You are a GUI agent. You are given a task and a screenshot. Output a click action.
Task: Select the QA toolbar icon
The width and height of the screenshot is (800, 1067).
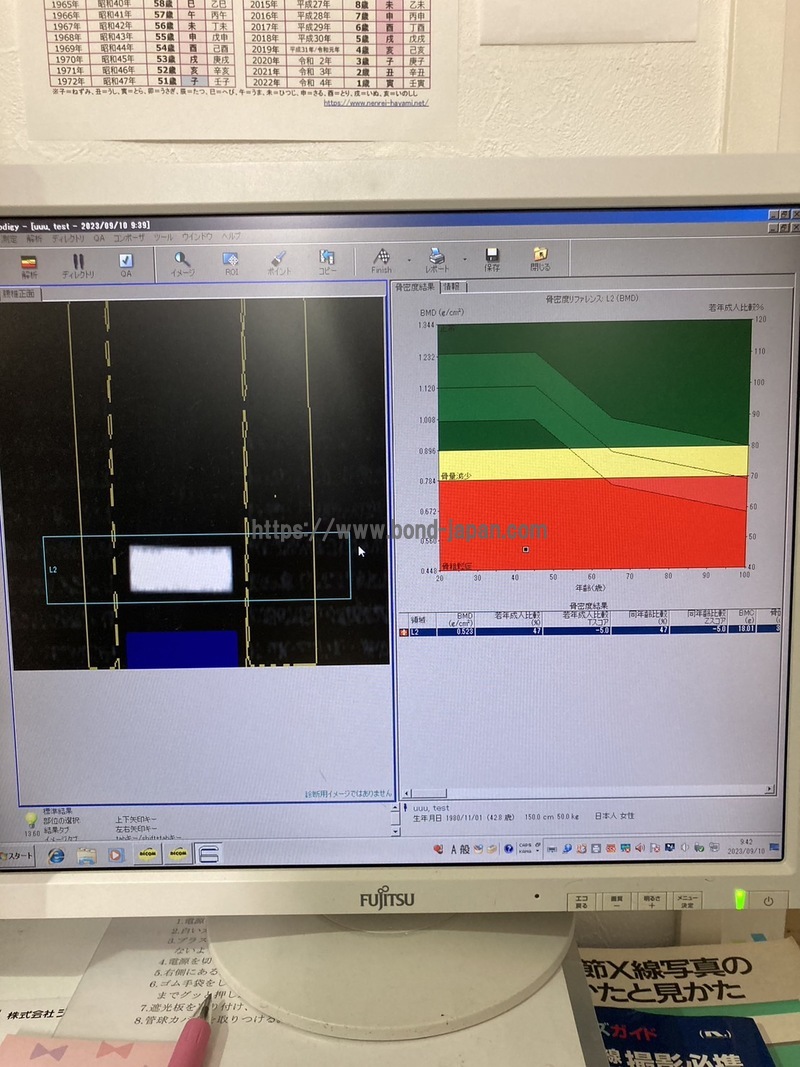click(x=126, y=261)
